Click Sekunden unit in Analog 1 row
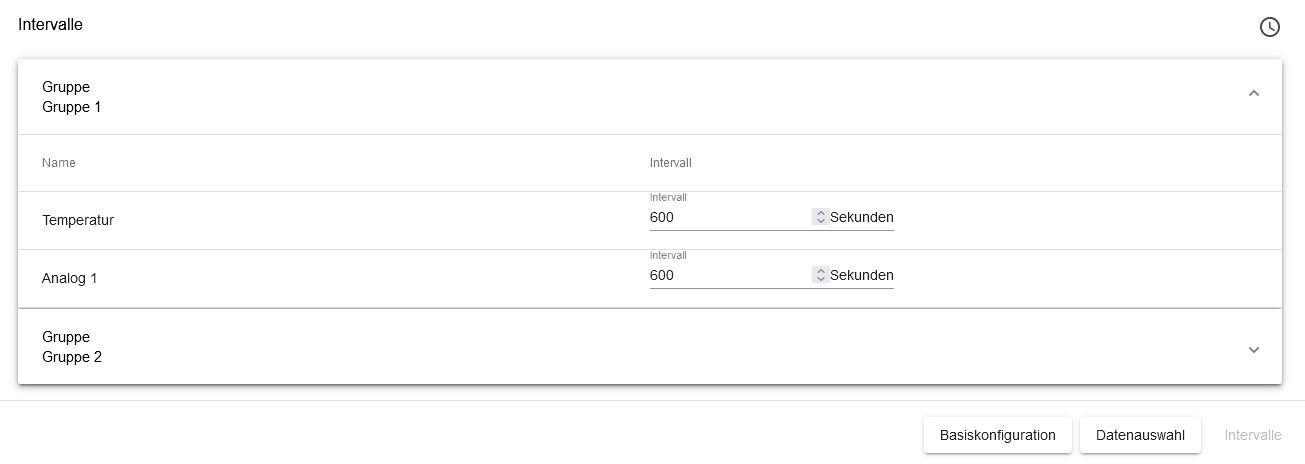The image size is (1305, 464). coord(861,275)
